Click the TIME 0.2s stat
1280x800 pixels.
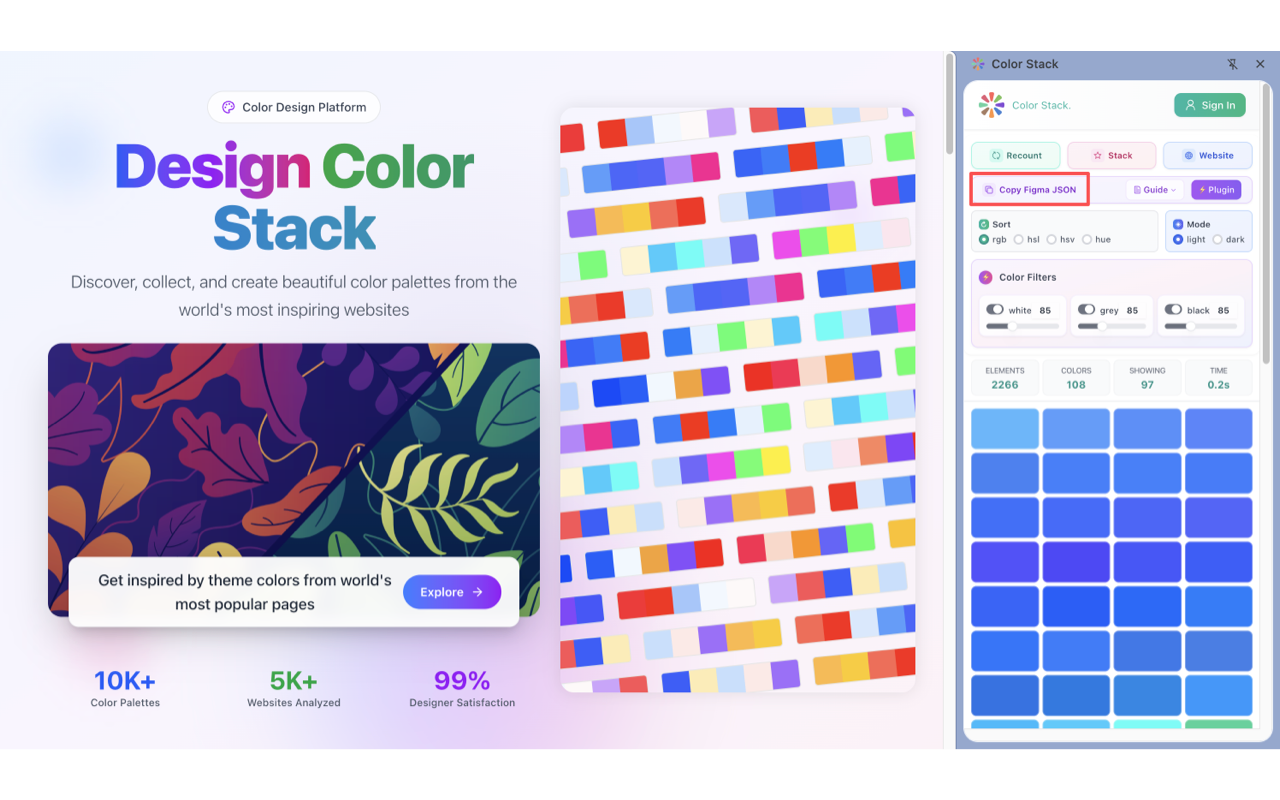tap(1218, 377)
